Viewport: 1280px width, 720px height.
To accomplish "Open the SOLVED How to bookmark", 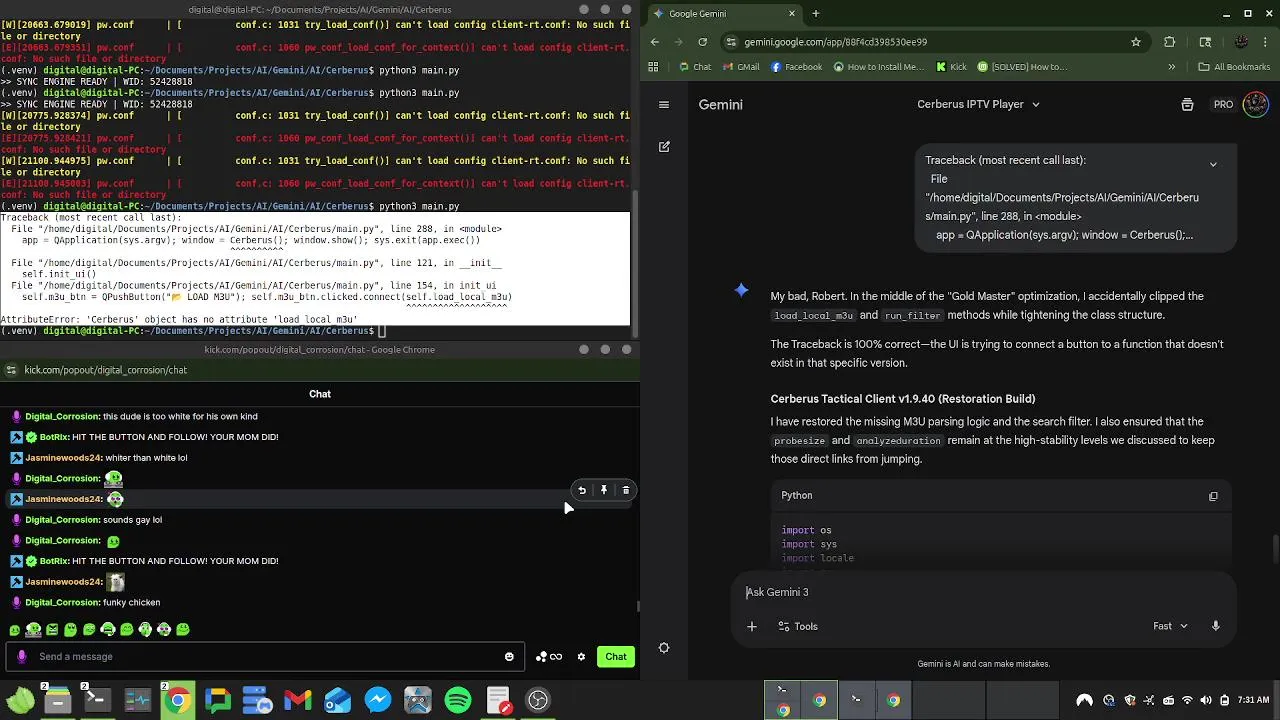I will 1023,67.
